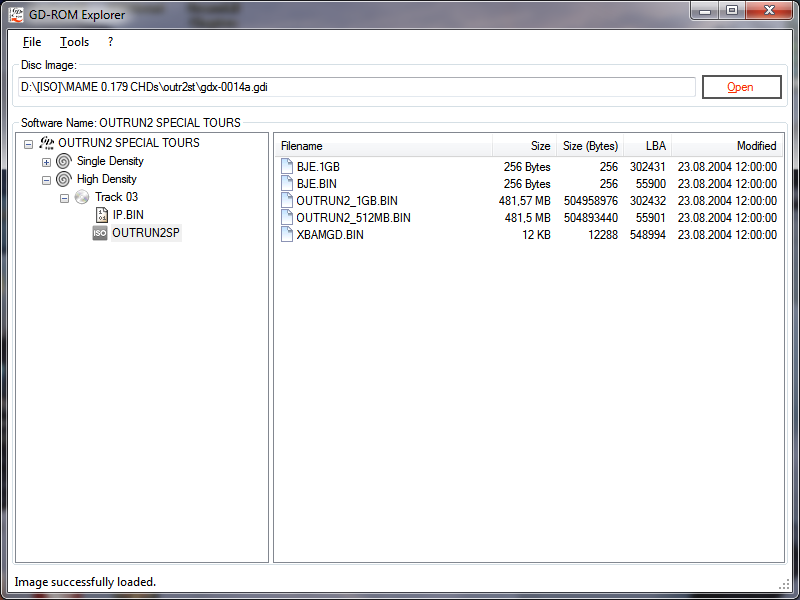Click the 481,5 MB size cell
The height and width of the screenshot is (600, 800).
click(528, 218)
